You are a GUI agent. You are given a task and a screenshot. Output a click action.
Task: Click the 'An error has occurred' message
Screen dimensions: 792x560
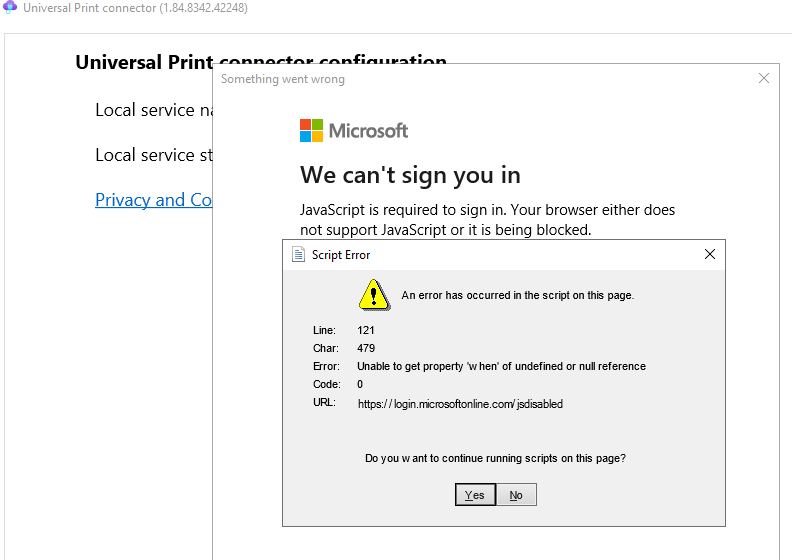(x=517, y=295)
